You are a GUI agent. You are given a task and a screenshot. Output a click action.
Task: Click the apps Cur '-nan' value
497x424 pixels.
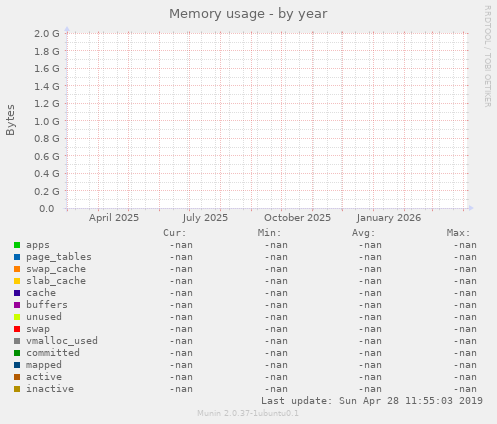coord(181,245)
